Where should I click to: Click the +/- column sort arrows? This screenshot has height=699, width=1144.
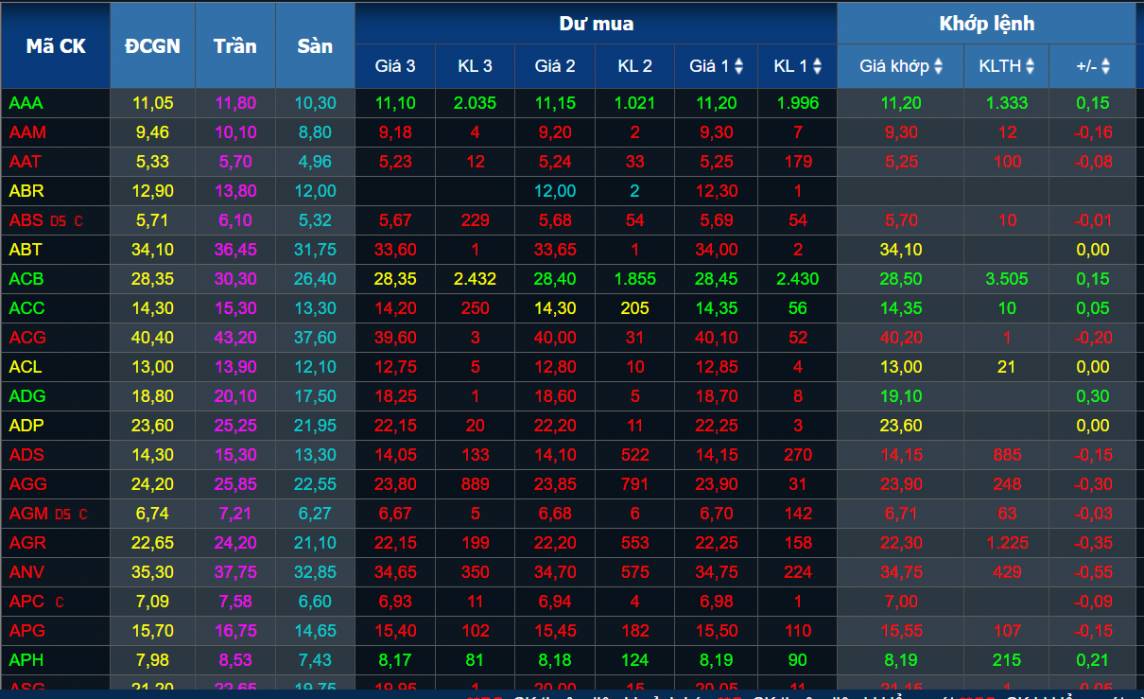1105,67
